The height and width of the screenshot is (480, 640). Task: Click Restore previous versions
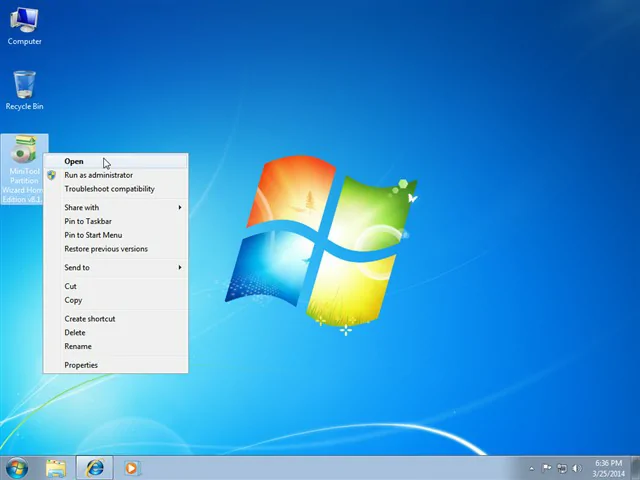click(x=106, y=249)
